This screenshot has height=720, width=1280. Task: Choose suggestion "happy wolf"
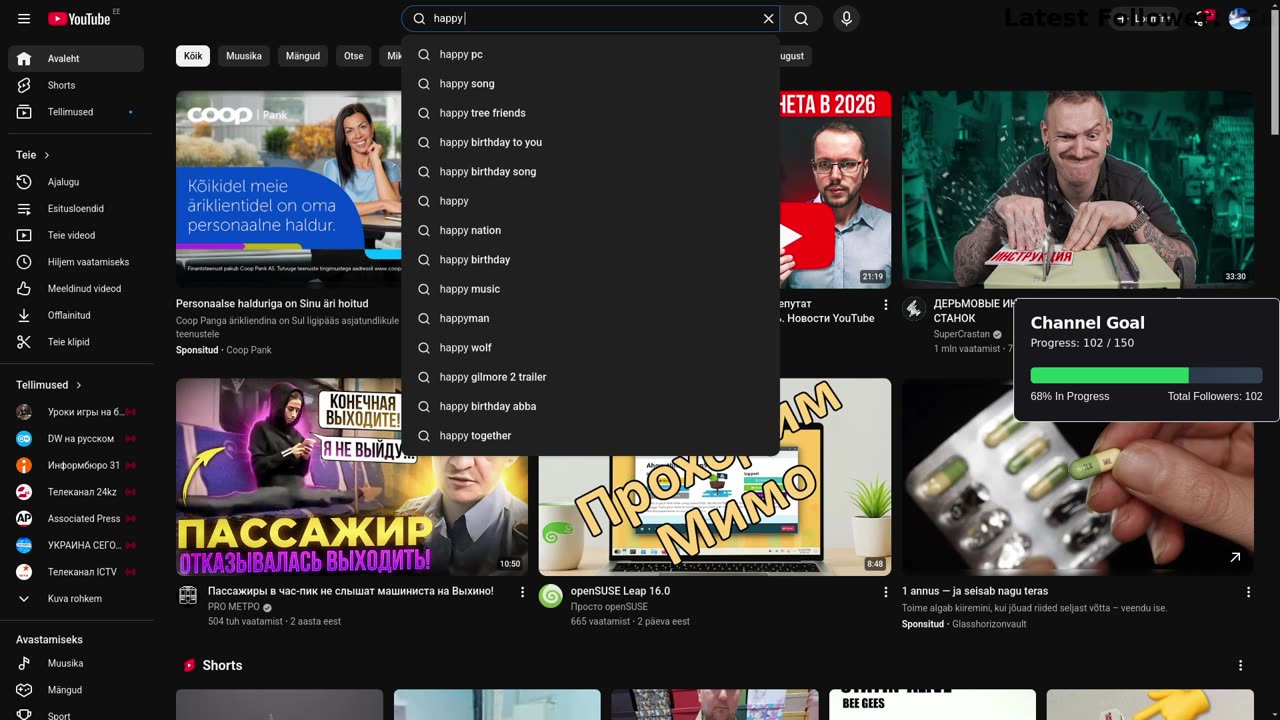tap(591, 348)
